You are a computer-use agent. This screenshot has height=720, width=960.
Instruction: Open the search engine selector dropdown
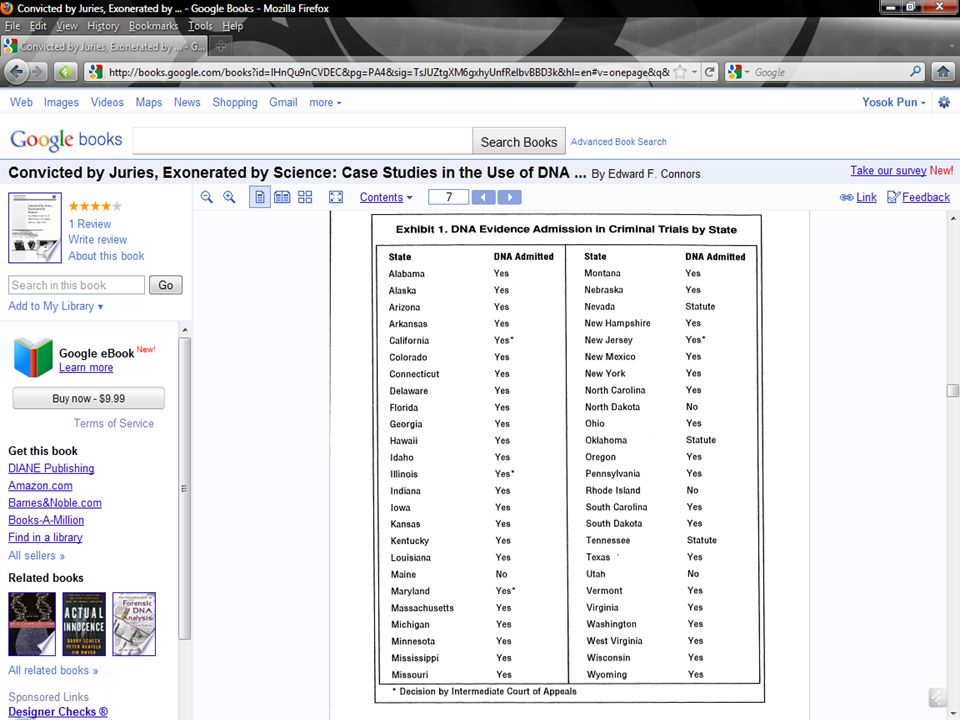pos(738,72)
